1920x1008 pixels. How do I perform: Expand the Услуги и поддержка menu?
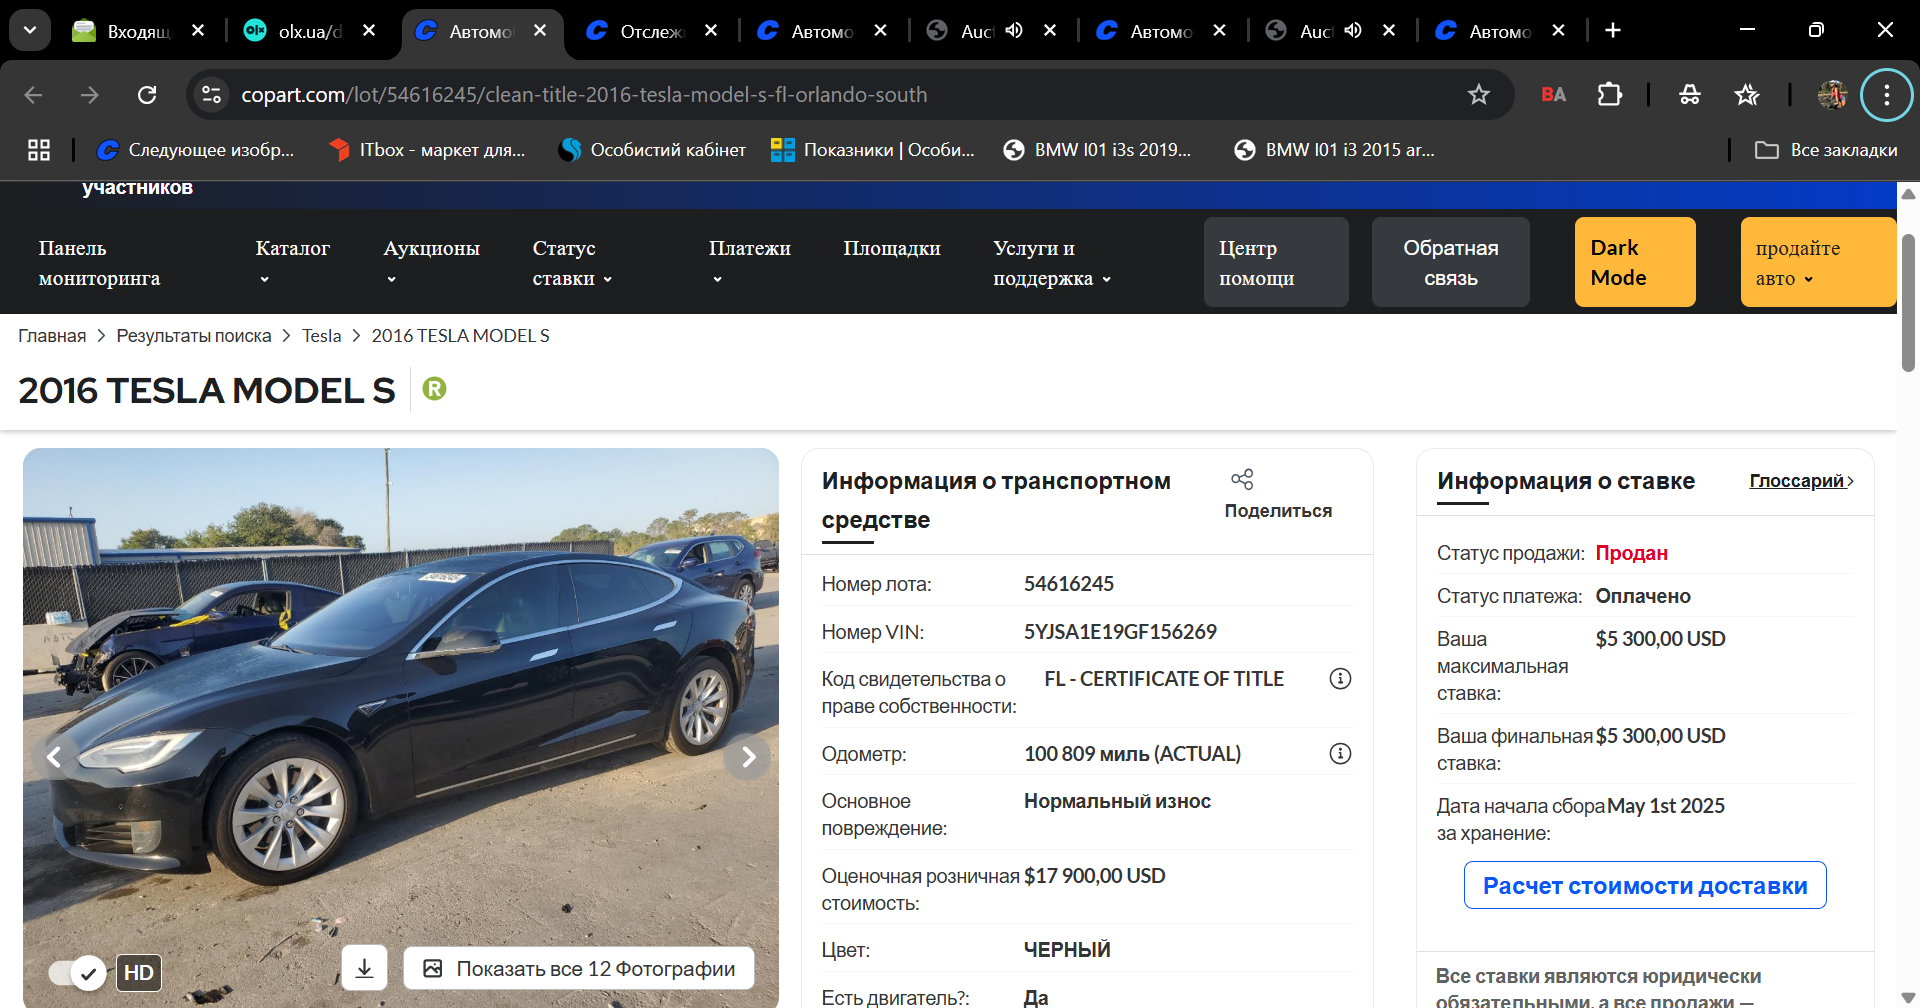click(1051, 263)
